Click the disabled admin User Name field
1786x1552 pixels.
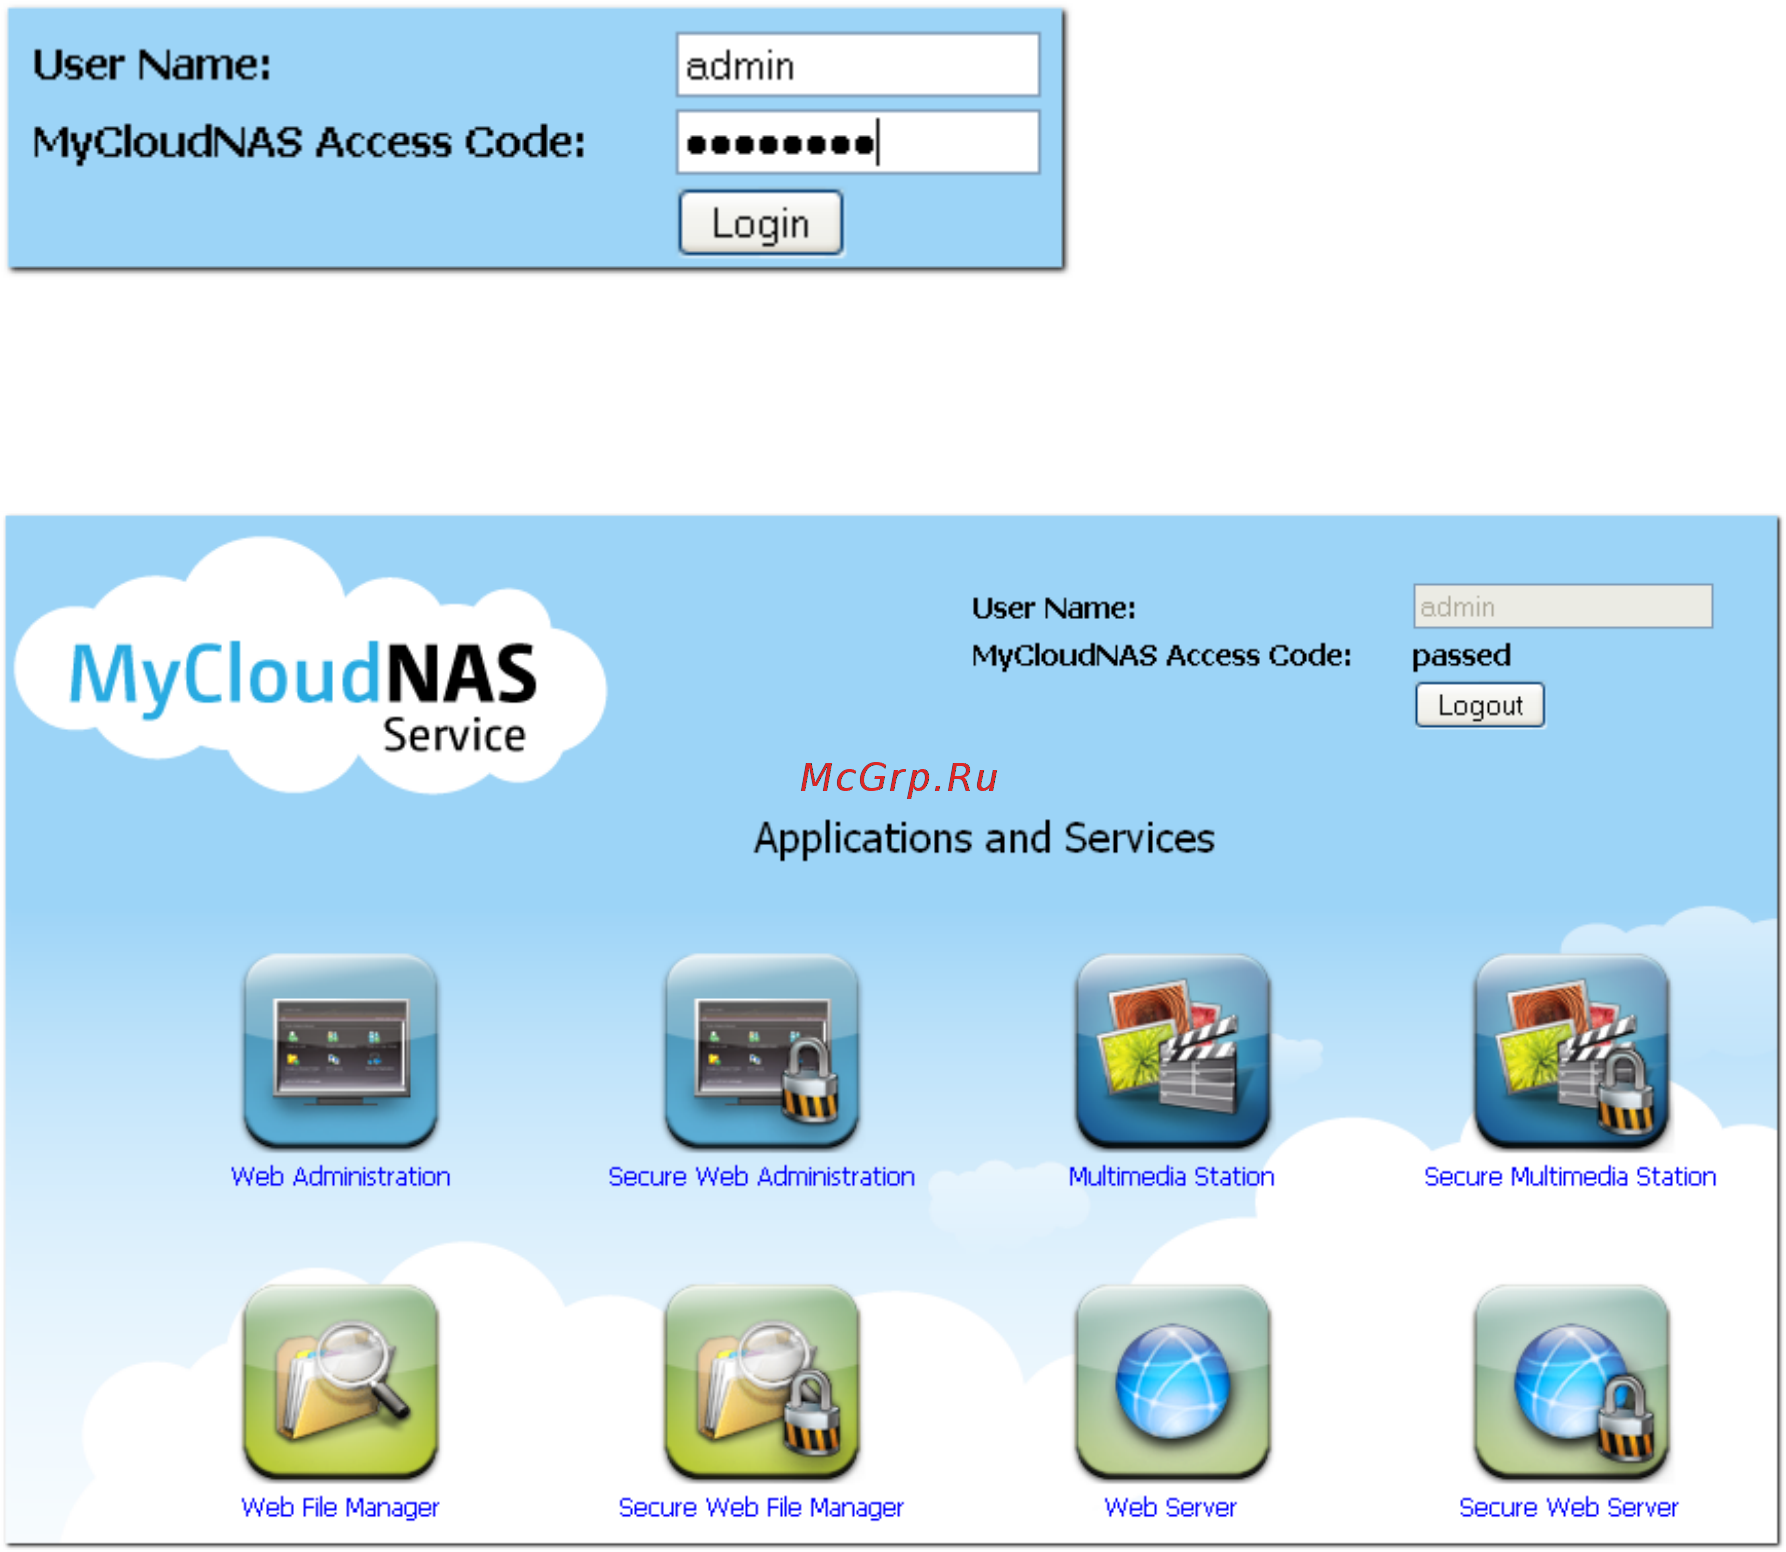tap(1563, 606)
